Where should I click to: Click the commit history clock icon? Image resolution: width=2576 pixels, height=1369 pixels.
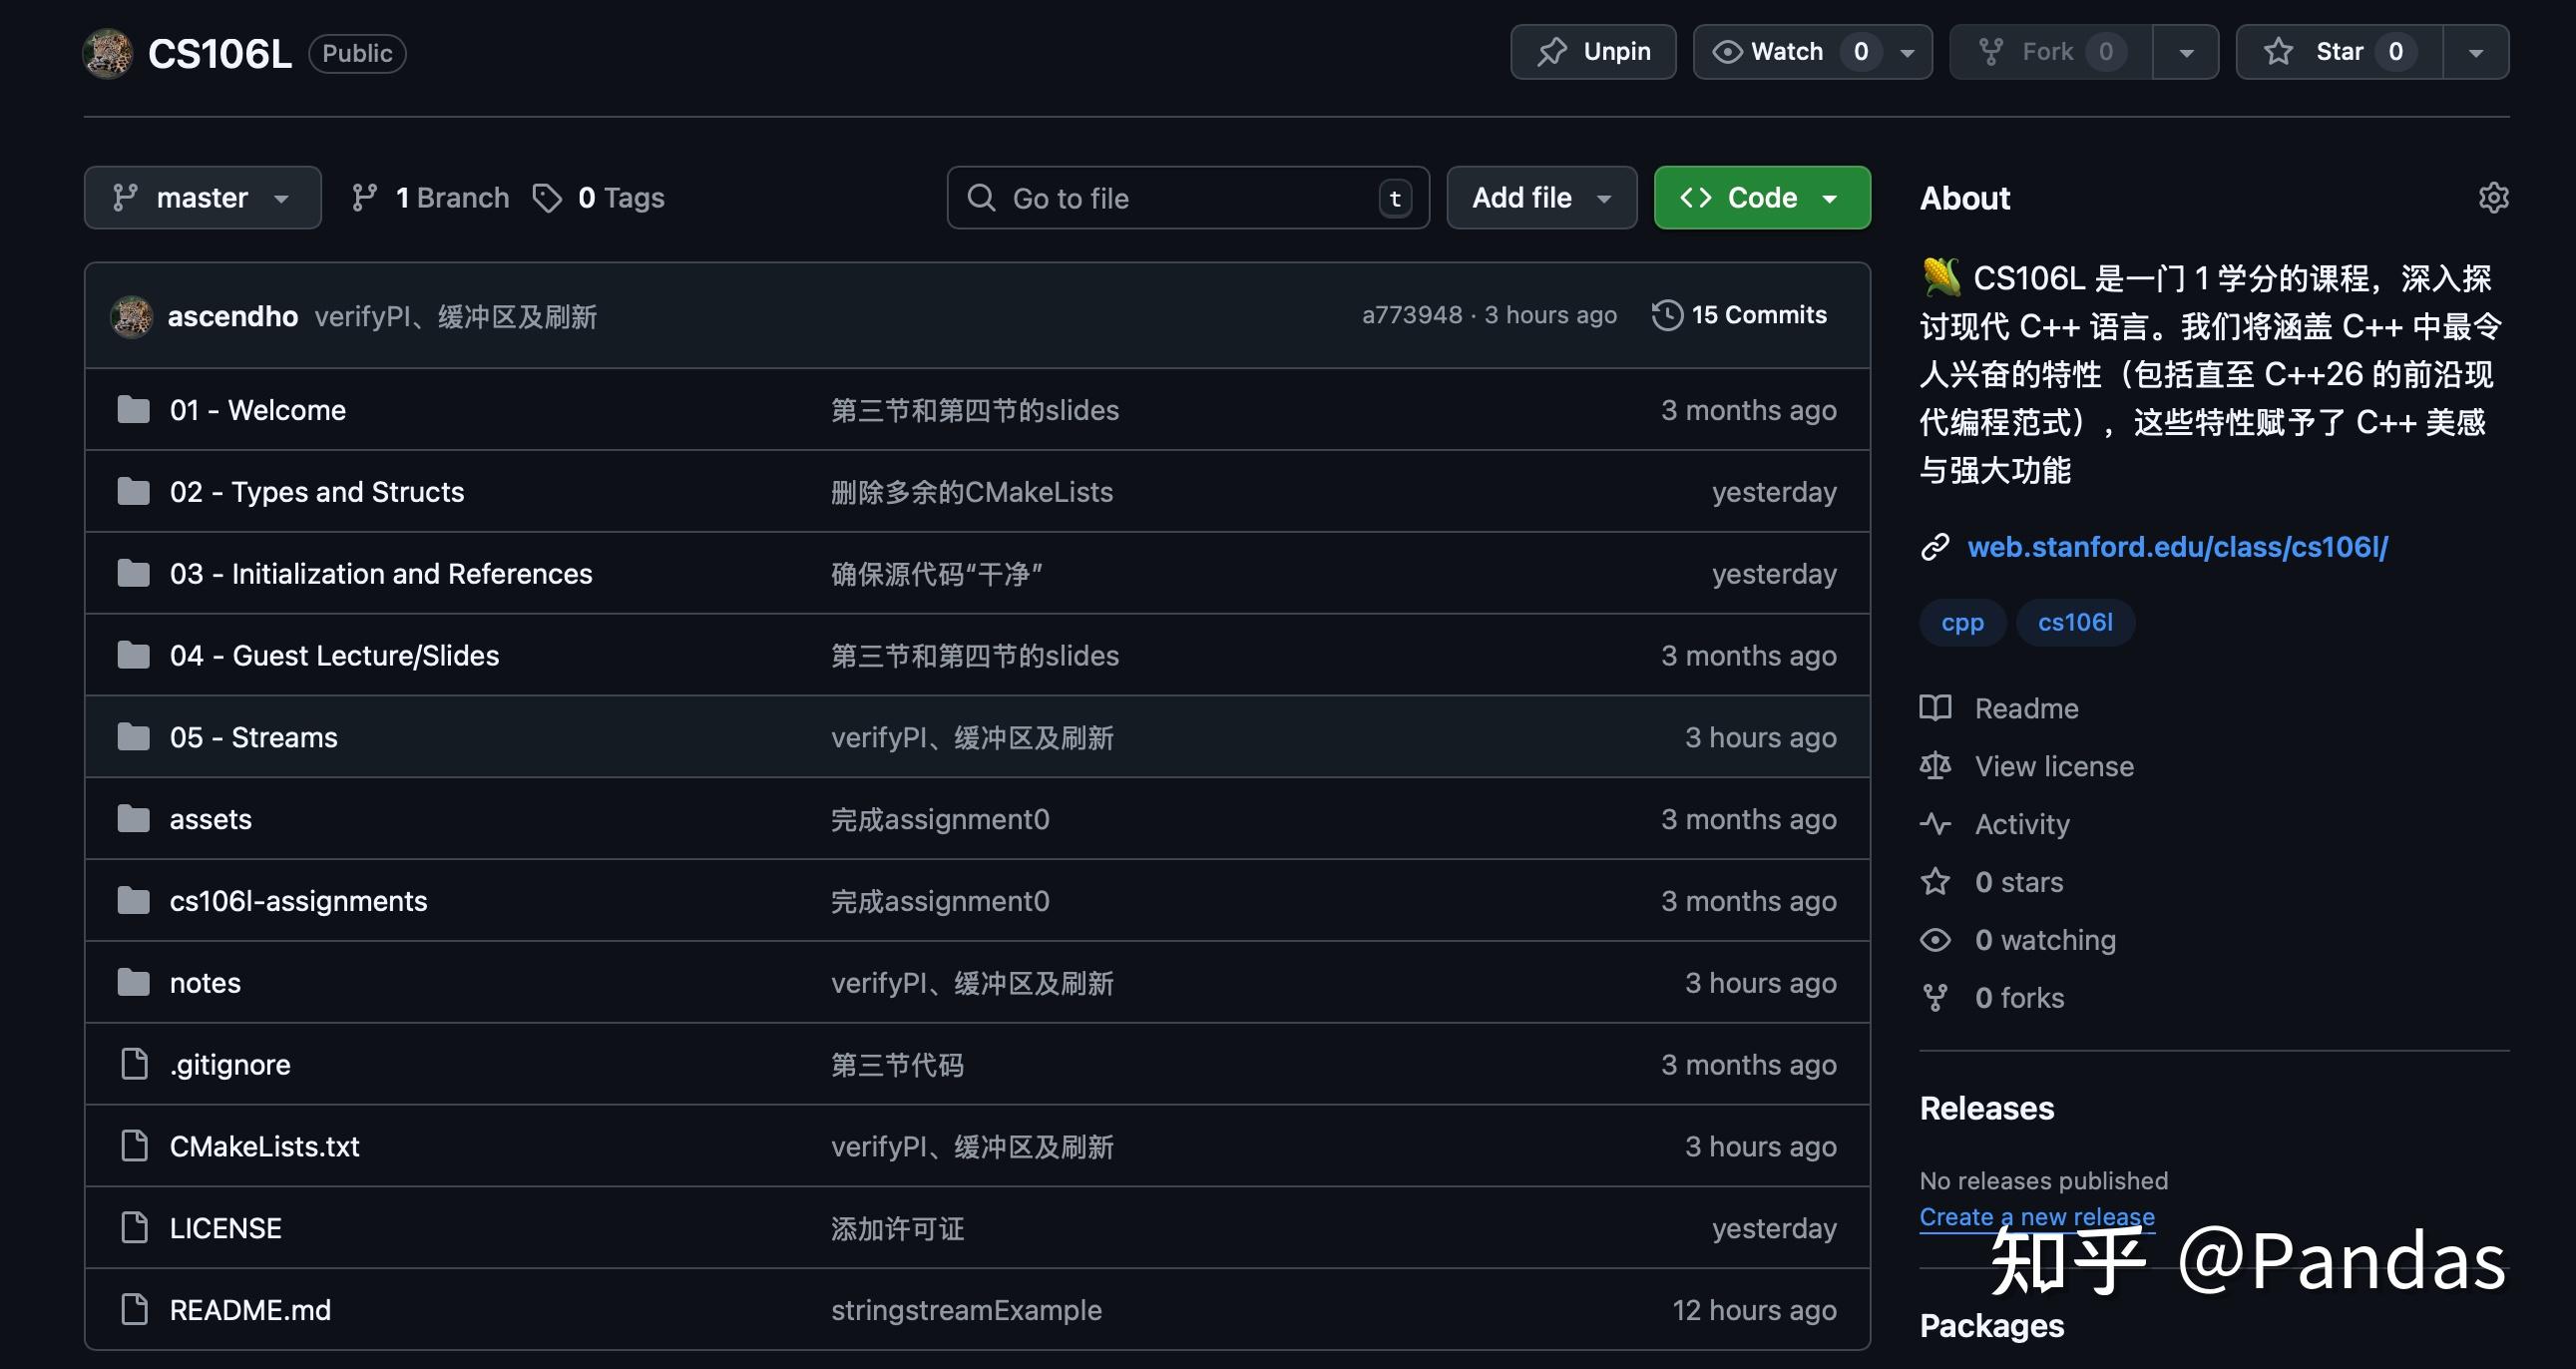[1666, 315]
